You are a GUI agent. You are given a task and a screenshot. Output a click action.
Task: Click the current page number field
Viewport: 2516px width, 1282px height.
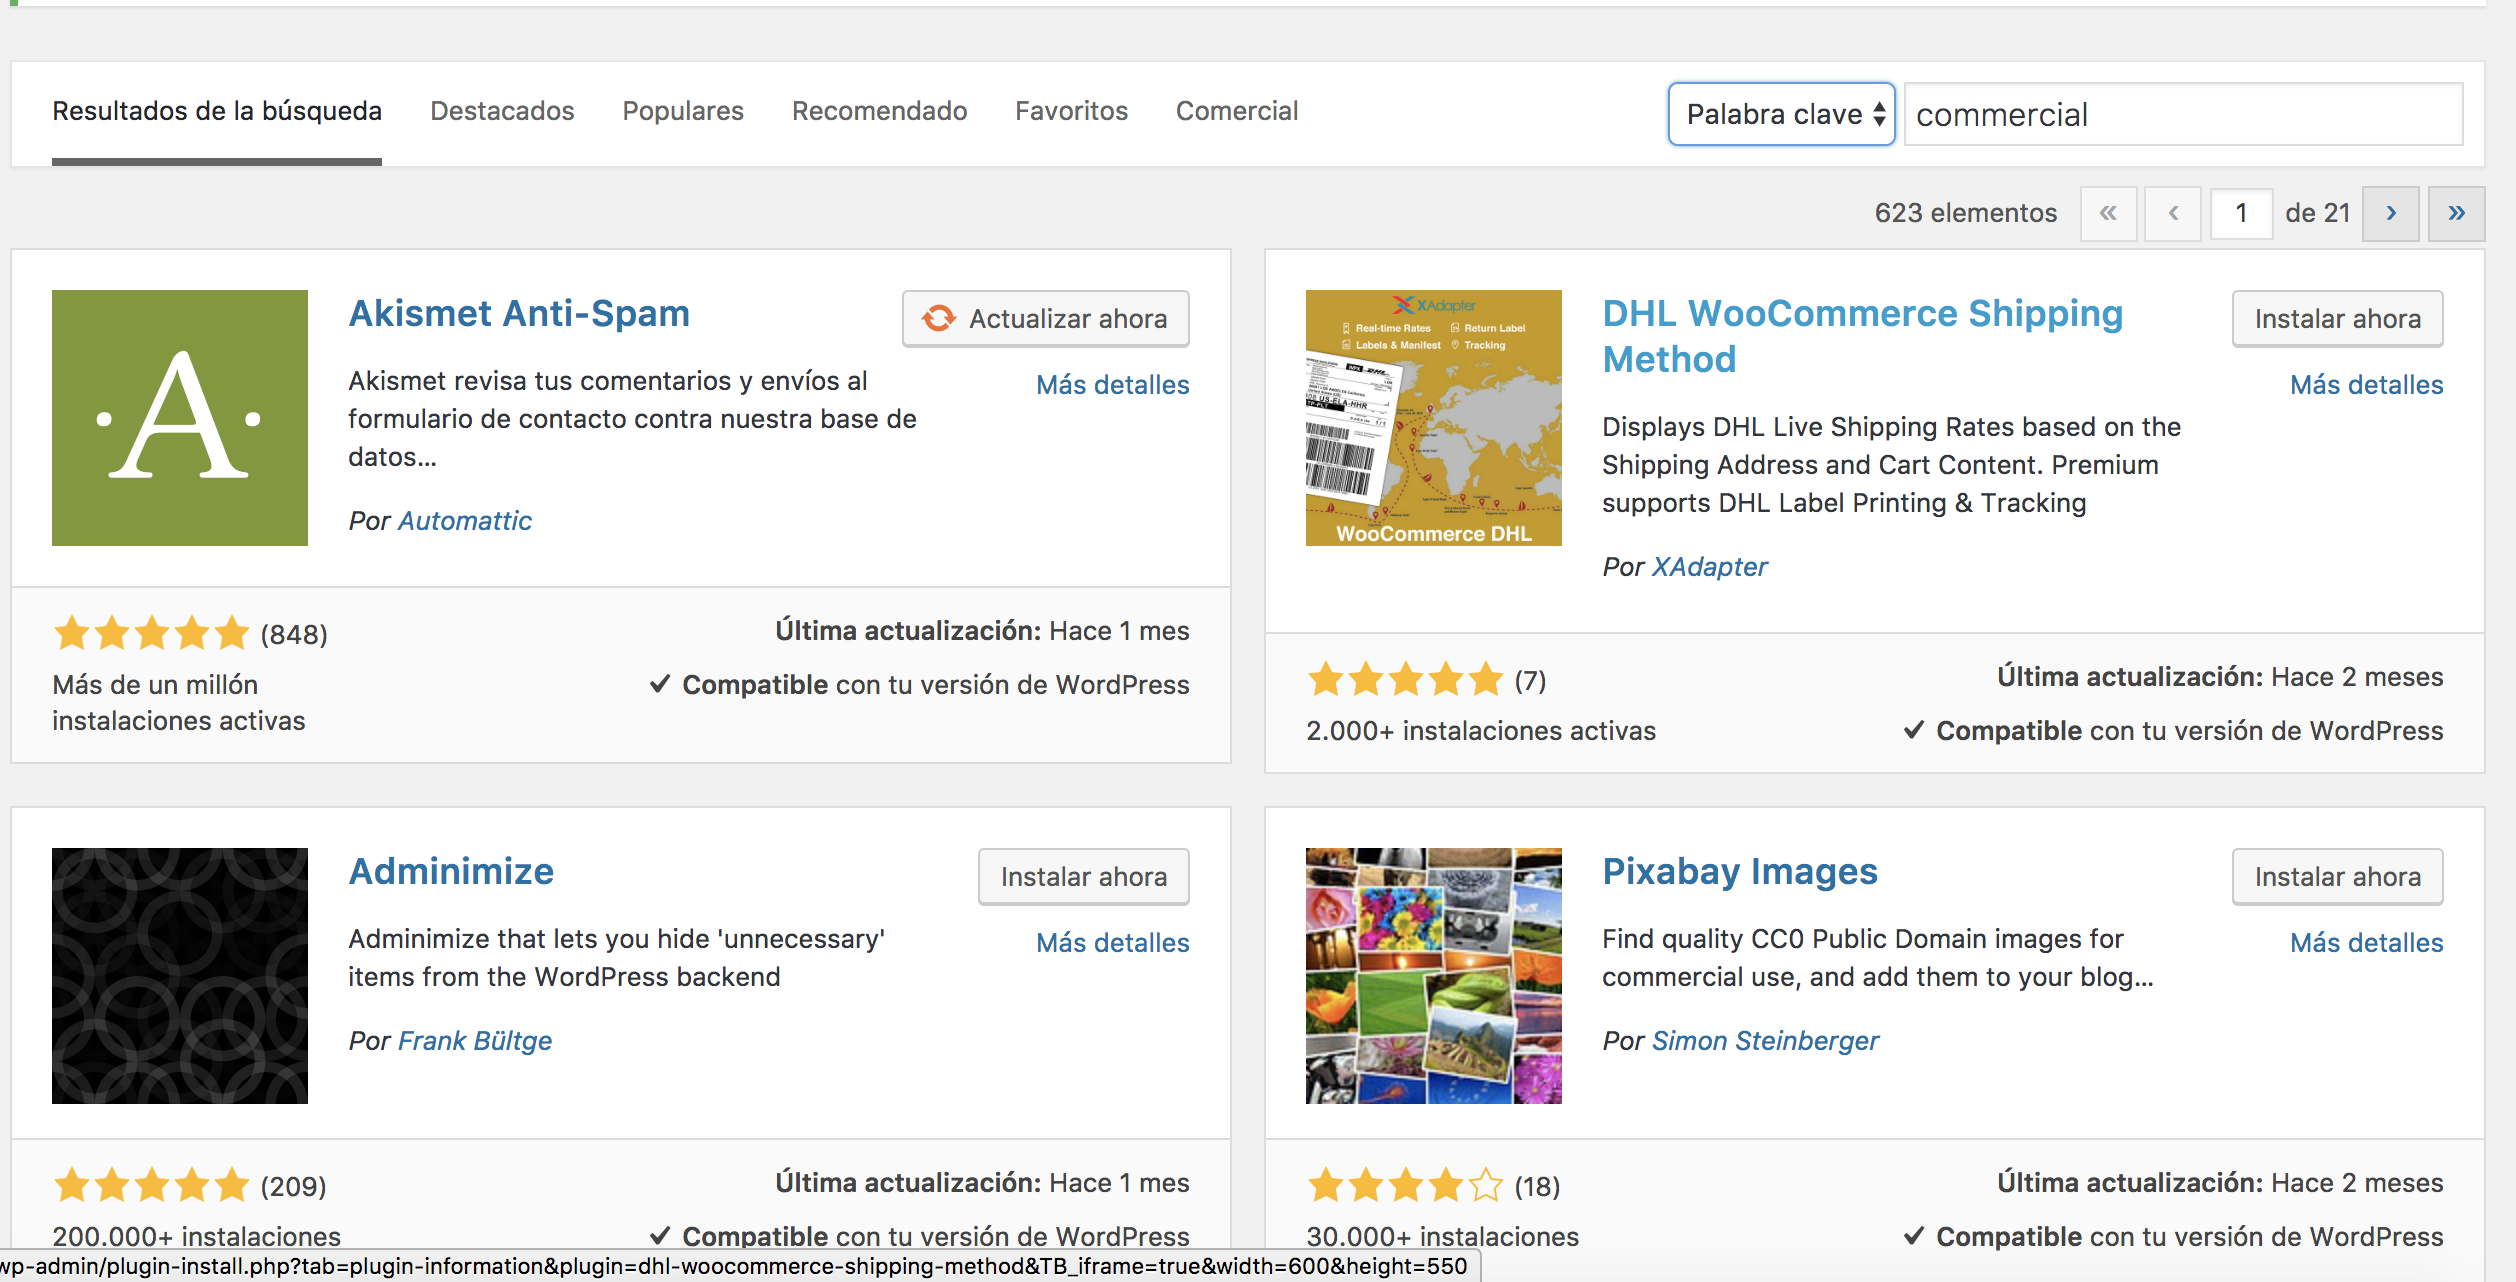point(2241,213)
